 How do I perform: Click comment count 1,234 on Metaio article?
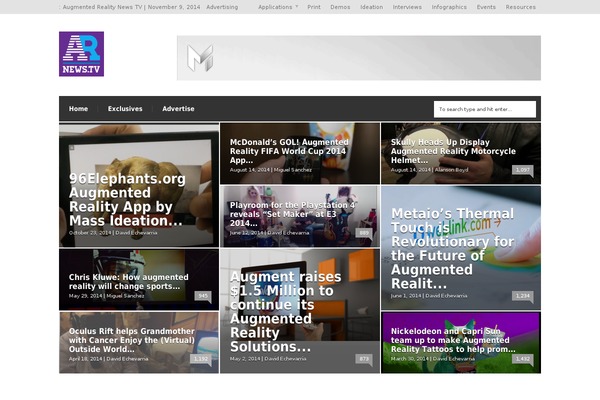click(522, 296)
